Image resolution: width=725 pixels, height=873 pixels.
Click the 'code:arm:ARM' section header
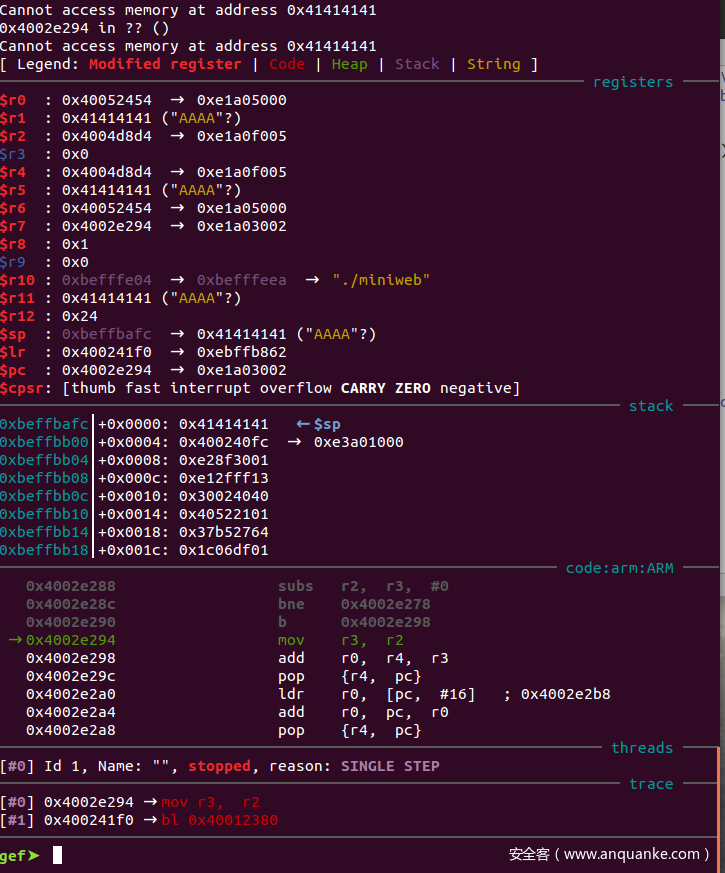point(619,568)
